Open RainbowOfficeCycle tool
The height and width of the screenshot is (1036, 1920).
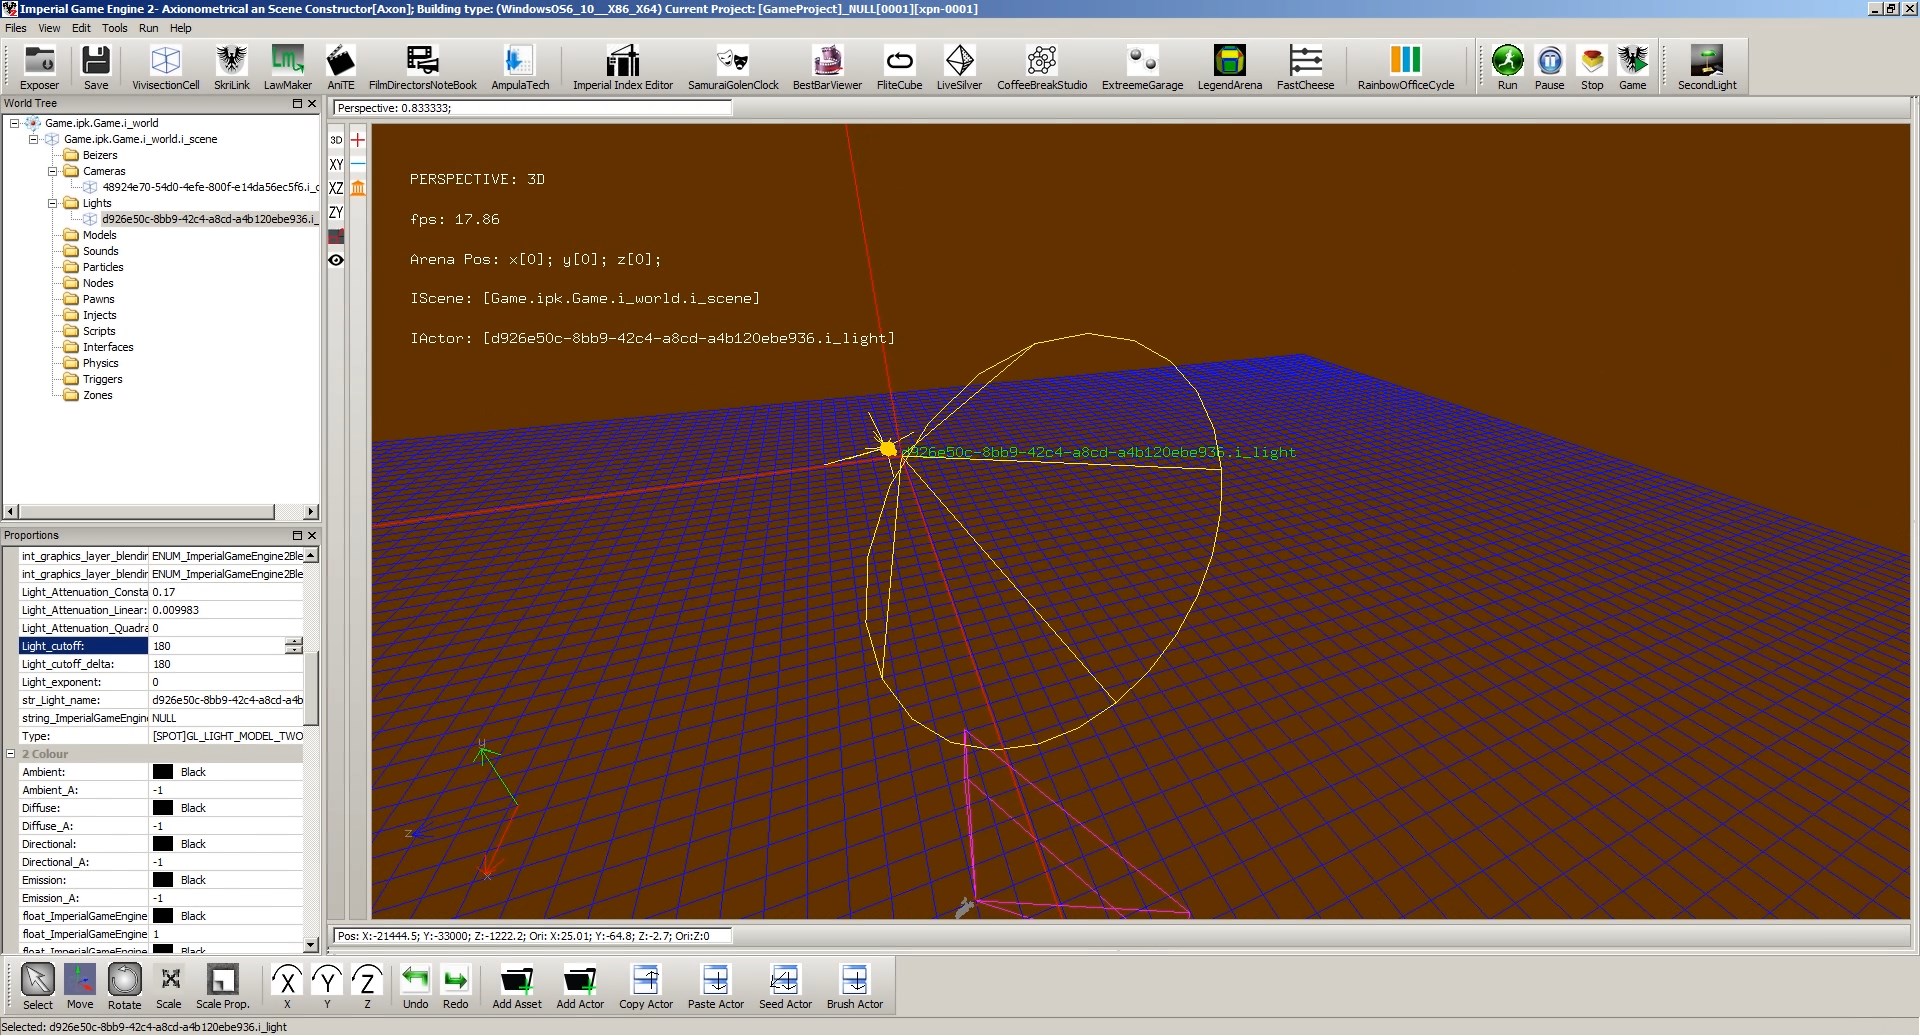[1406, 68]
